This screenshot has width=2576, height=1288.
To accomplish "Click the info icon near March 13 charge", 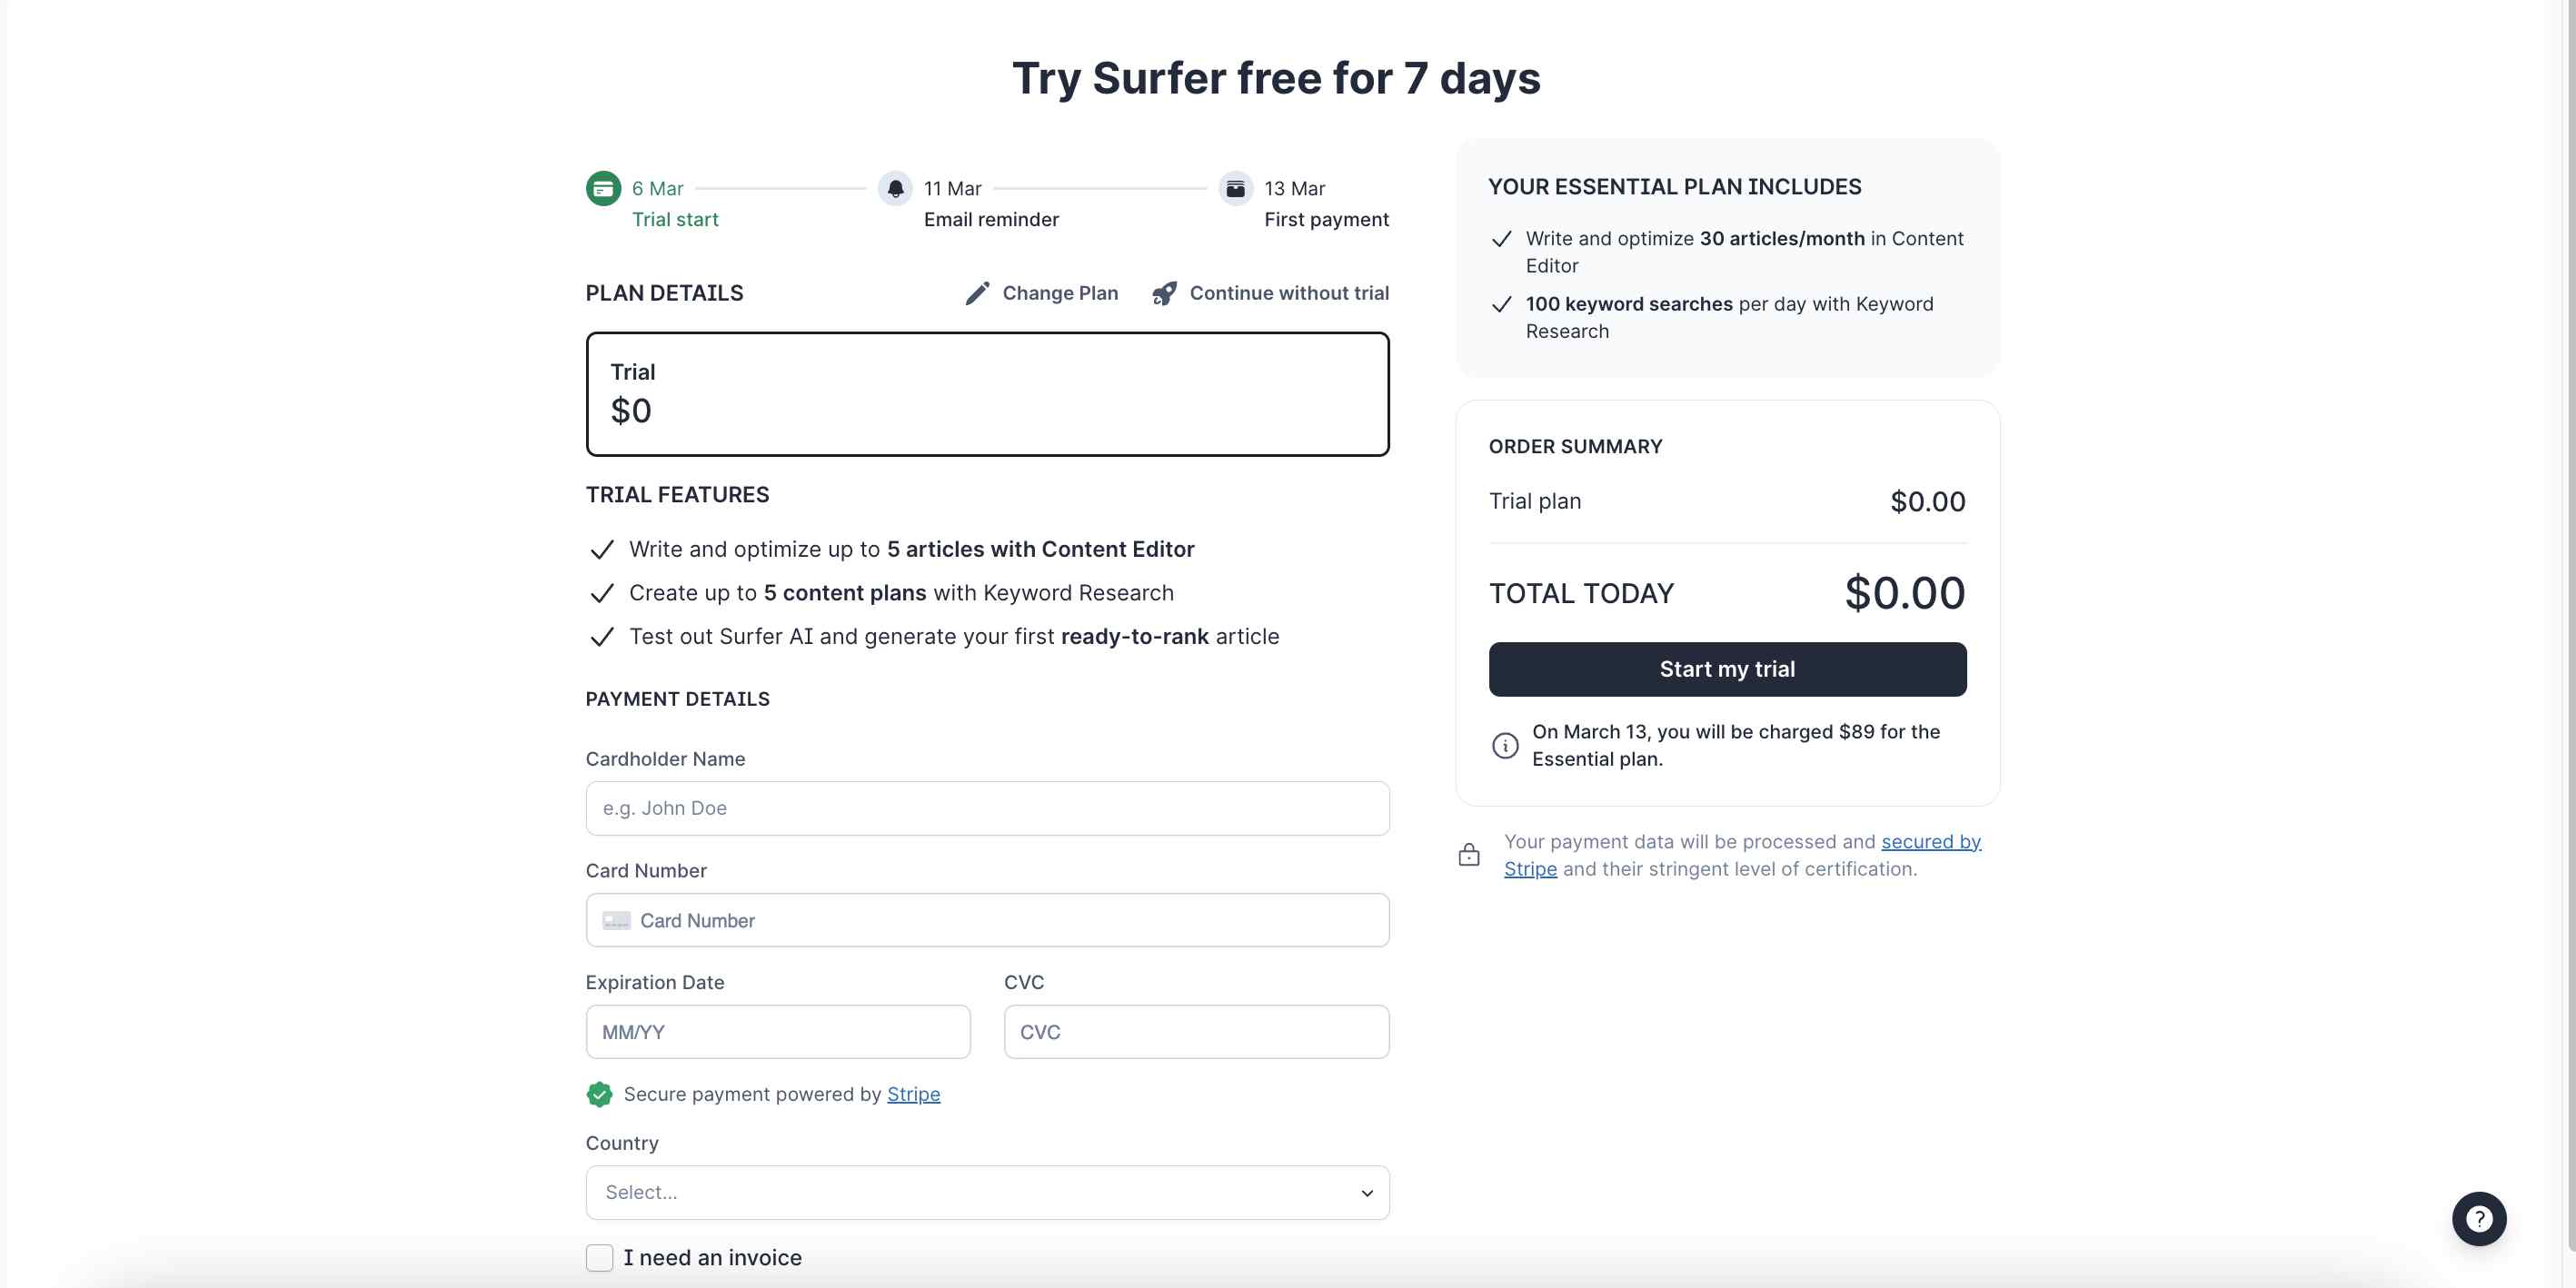I will (1505, 745).
